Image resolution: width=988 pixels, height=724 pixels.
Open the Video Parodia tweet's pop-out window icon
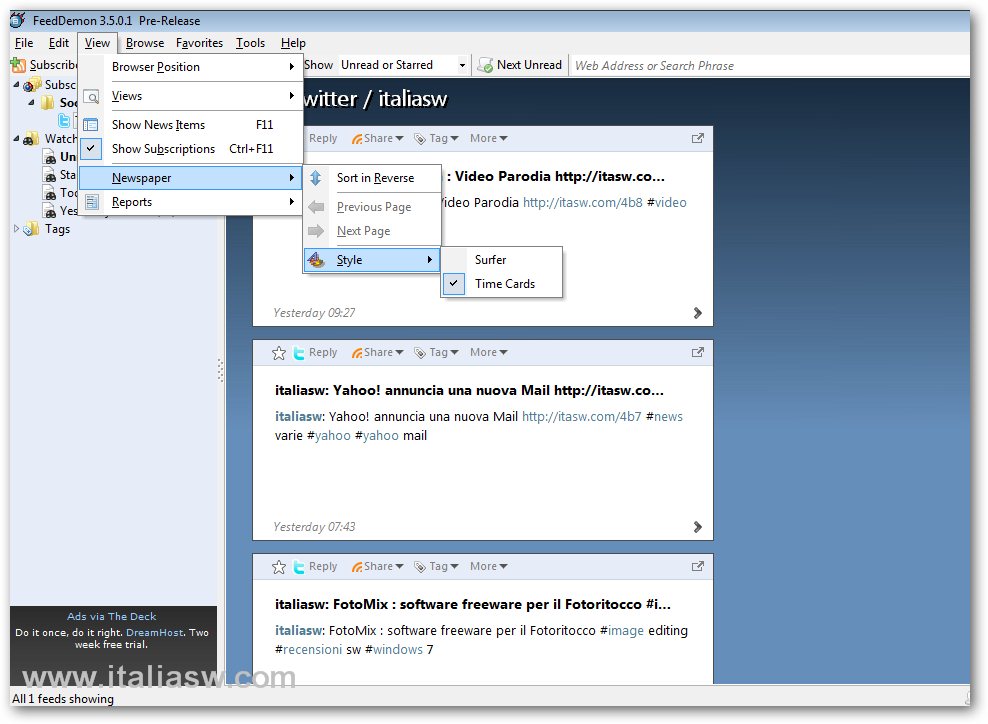pyautogui.click(x=698, y=138)
